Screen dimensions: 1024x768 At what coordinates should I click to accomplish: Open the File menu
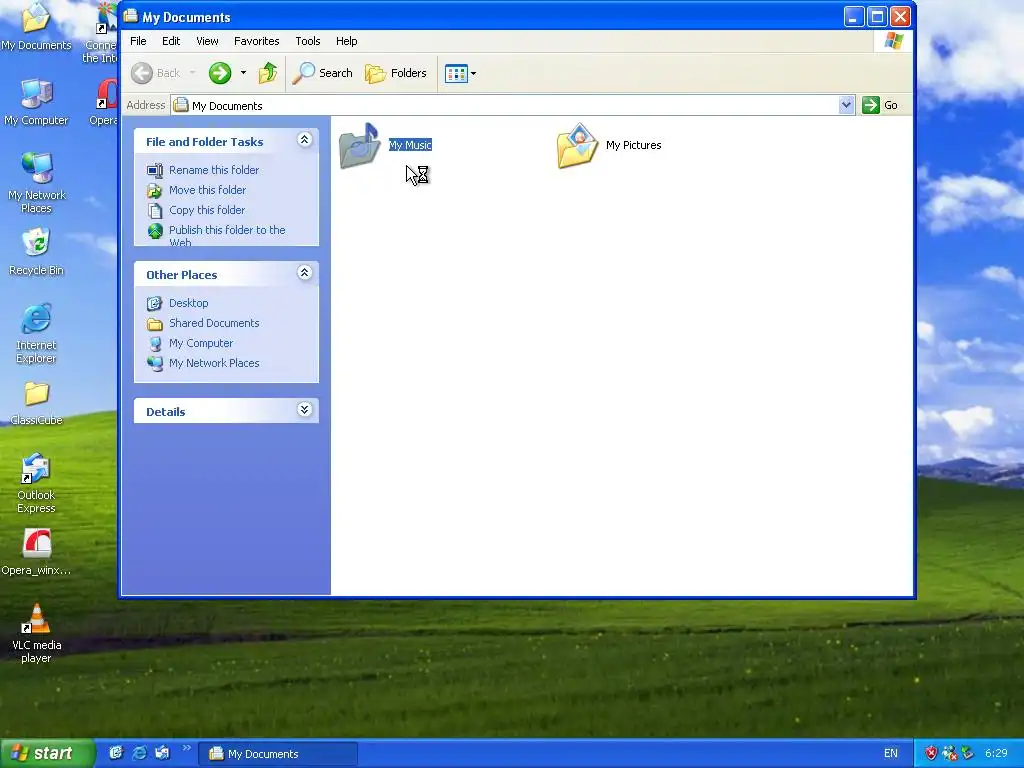pyautogui.click(x=138, y=41)
